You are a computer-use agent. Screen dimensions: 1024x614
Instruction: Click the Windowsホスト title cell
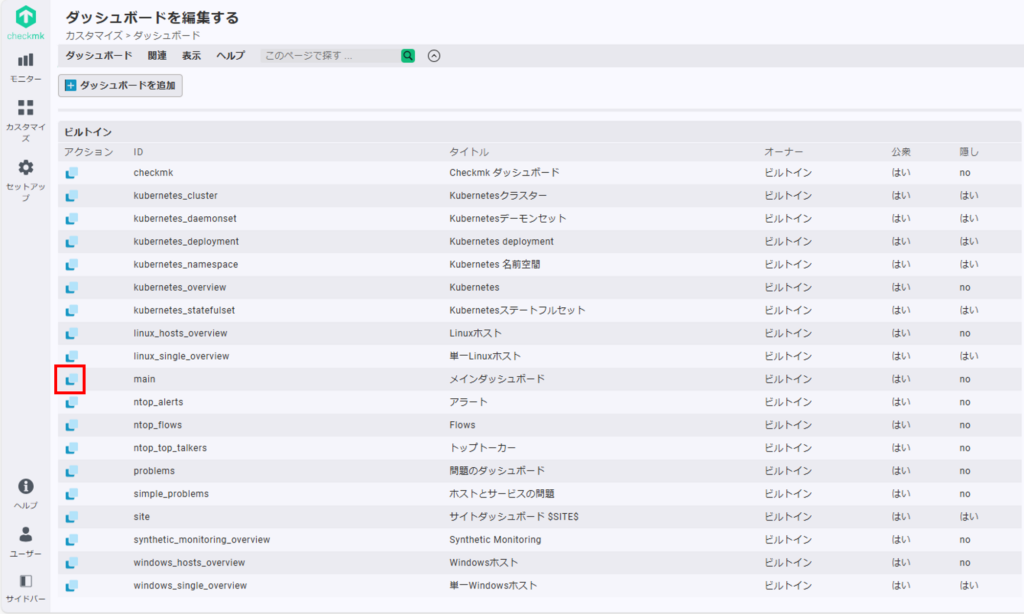[483, 563]
